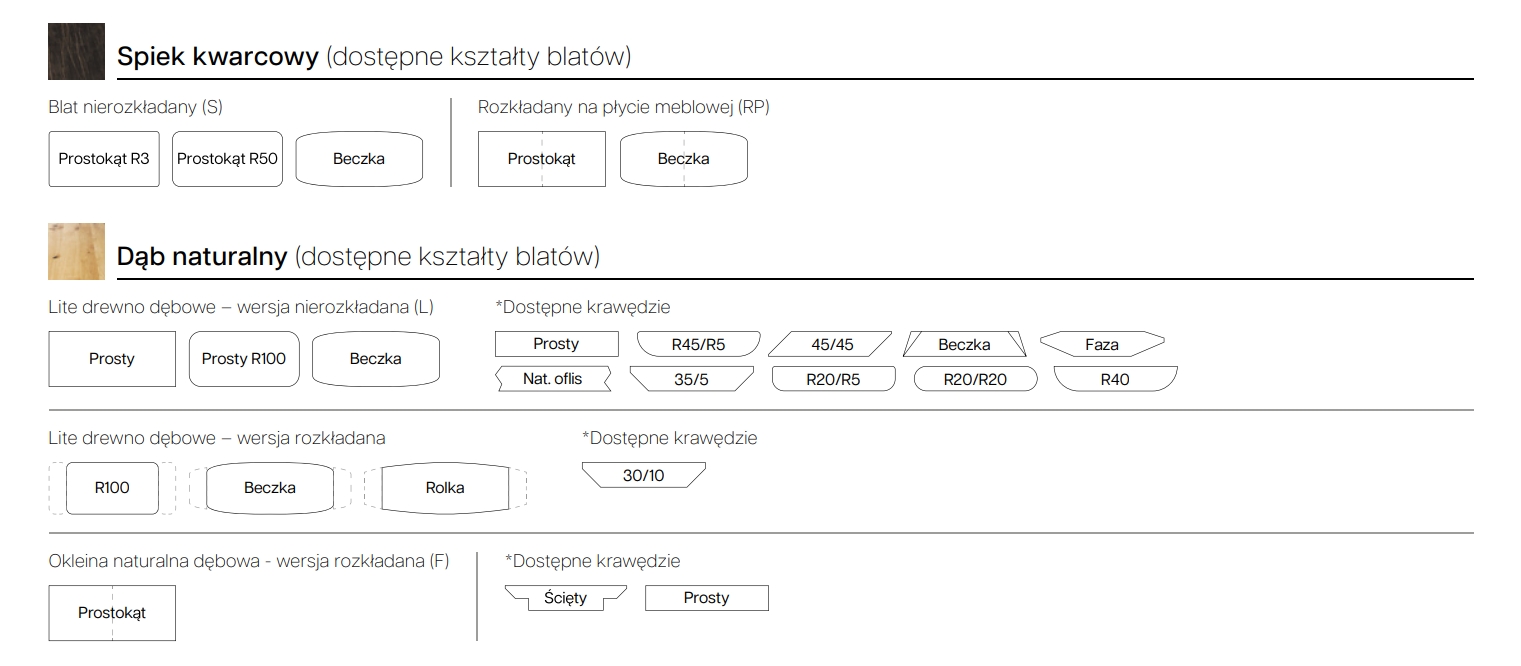Click the dark Spiek kwarcowy texture swatch
Viewport: 1521px width, 666px height.
[76, 52]
